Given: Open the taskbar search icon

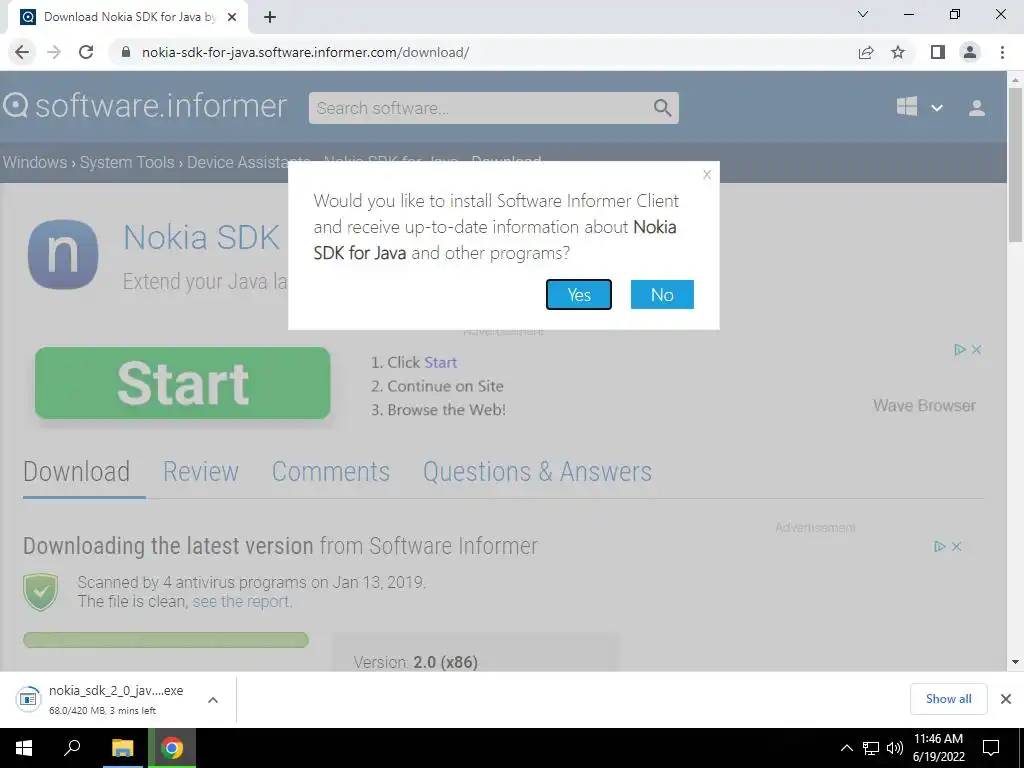Looking at the screenshot, I should point(72,748).
